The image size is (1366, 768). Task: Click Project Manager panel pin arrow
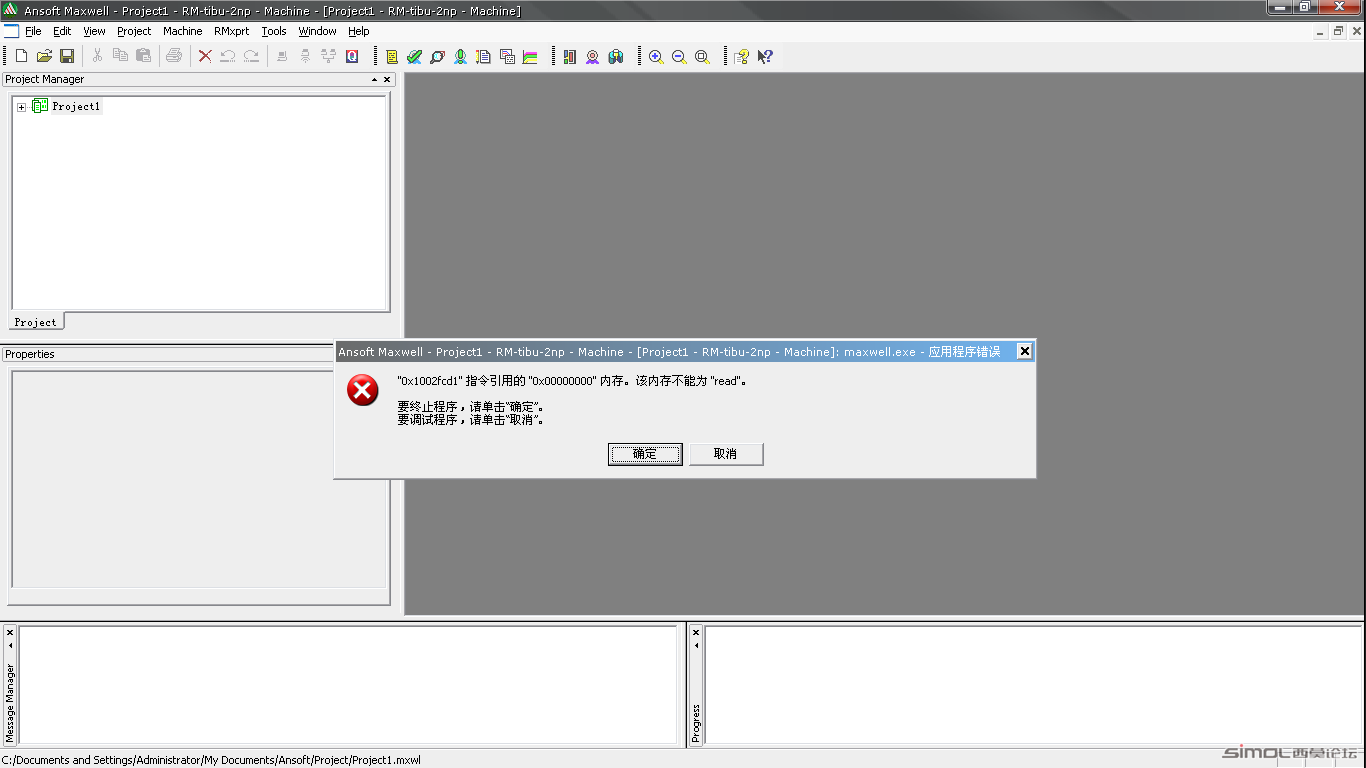tap(374, 79)
